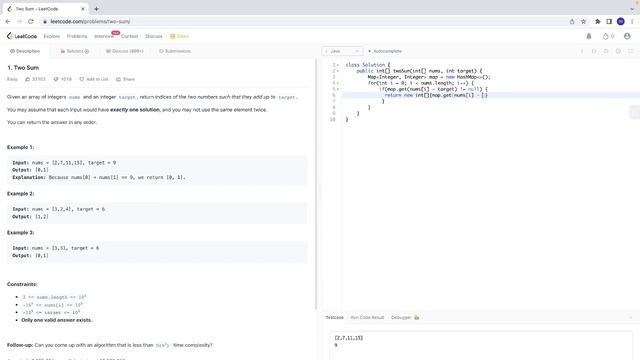Click the 'Easy' difficulty label
The height and width of the screenshot is (360, 640).
point(12,79)
